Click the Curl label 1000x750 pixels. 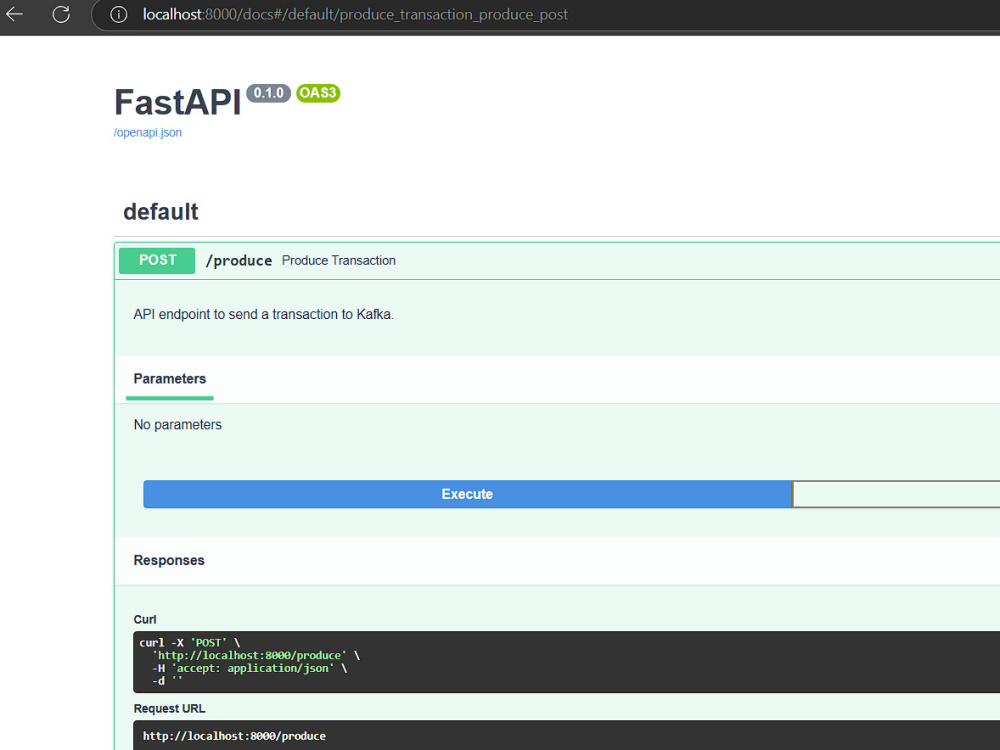pyautogui.click(x=145, y=619)
